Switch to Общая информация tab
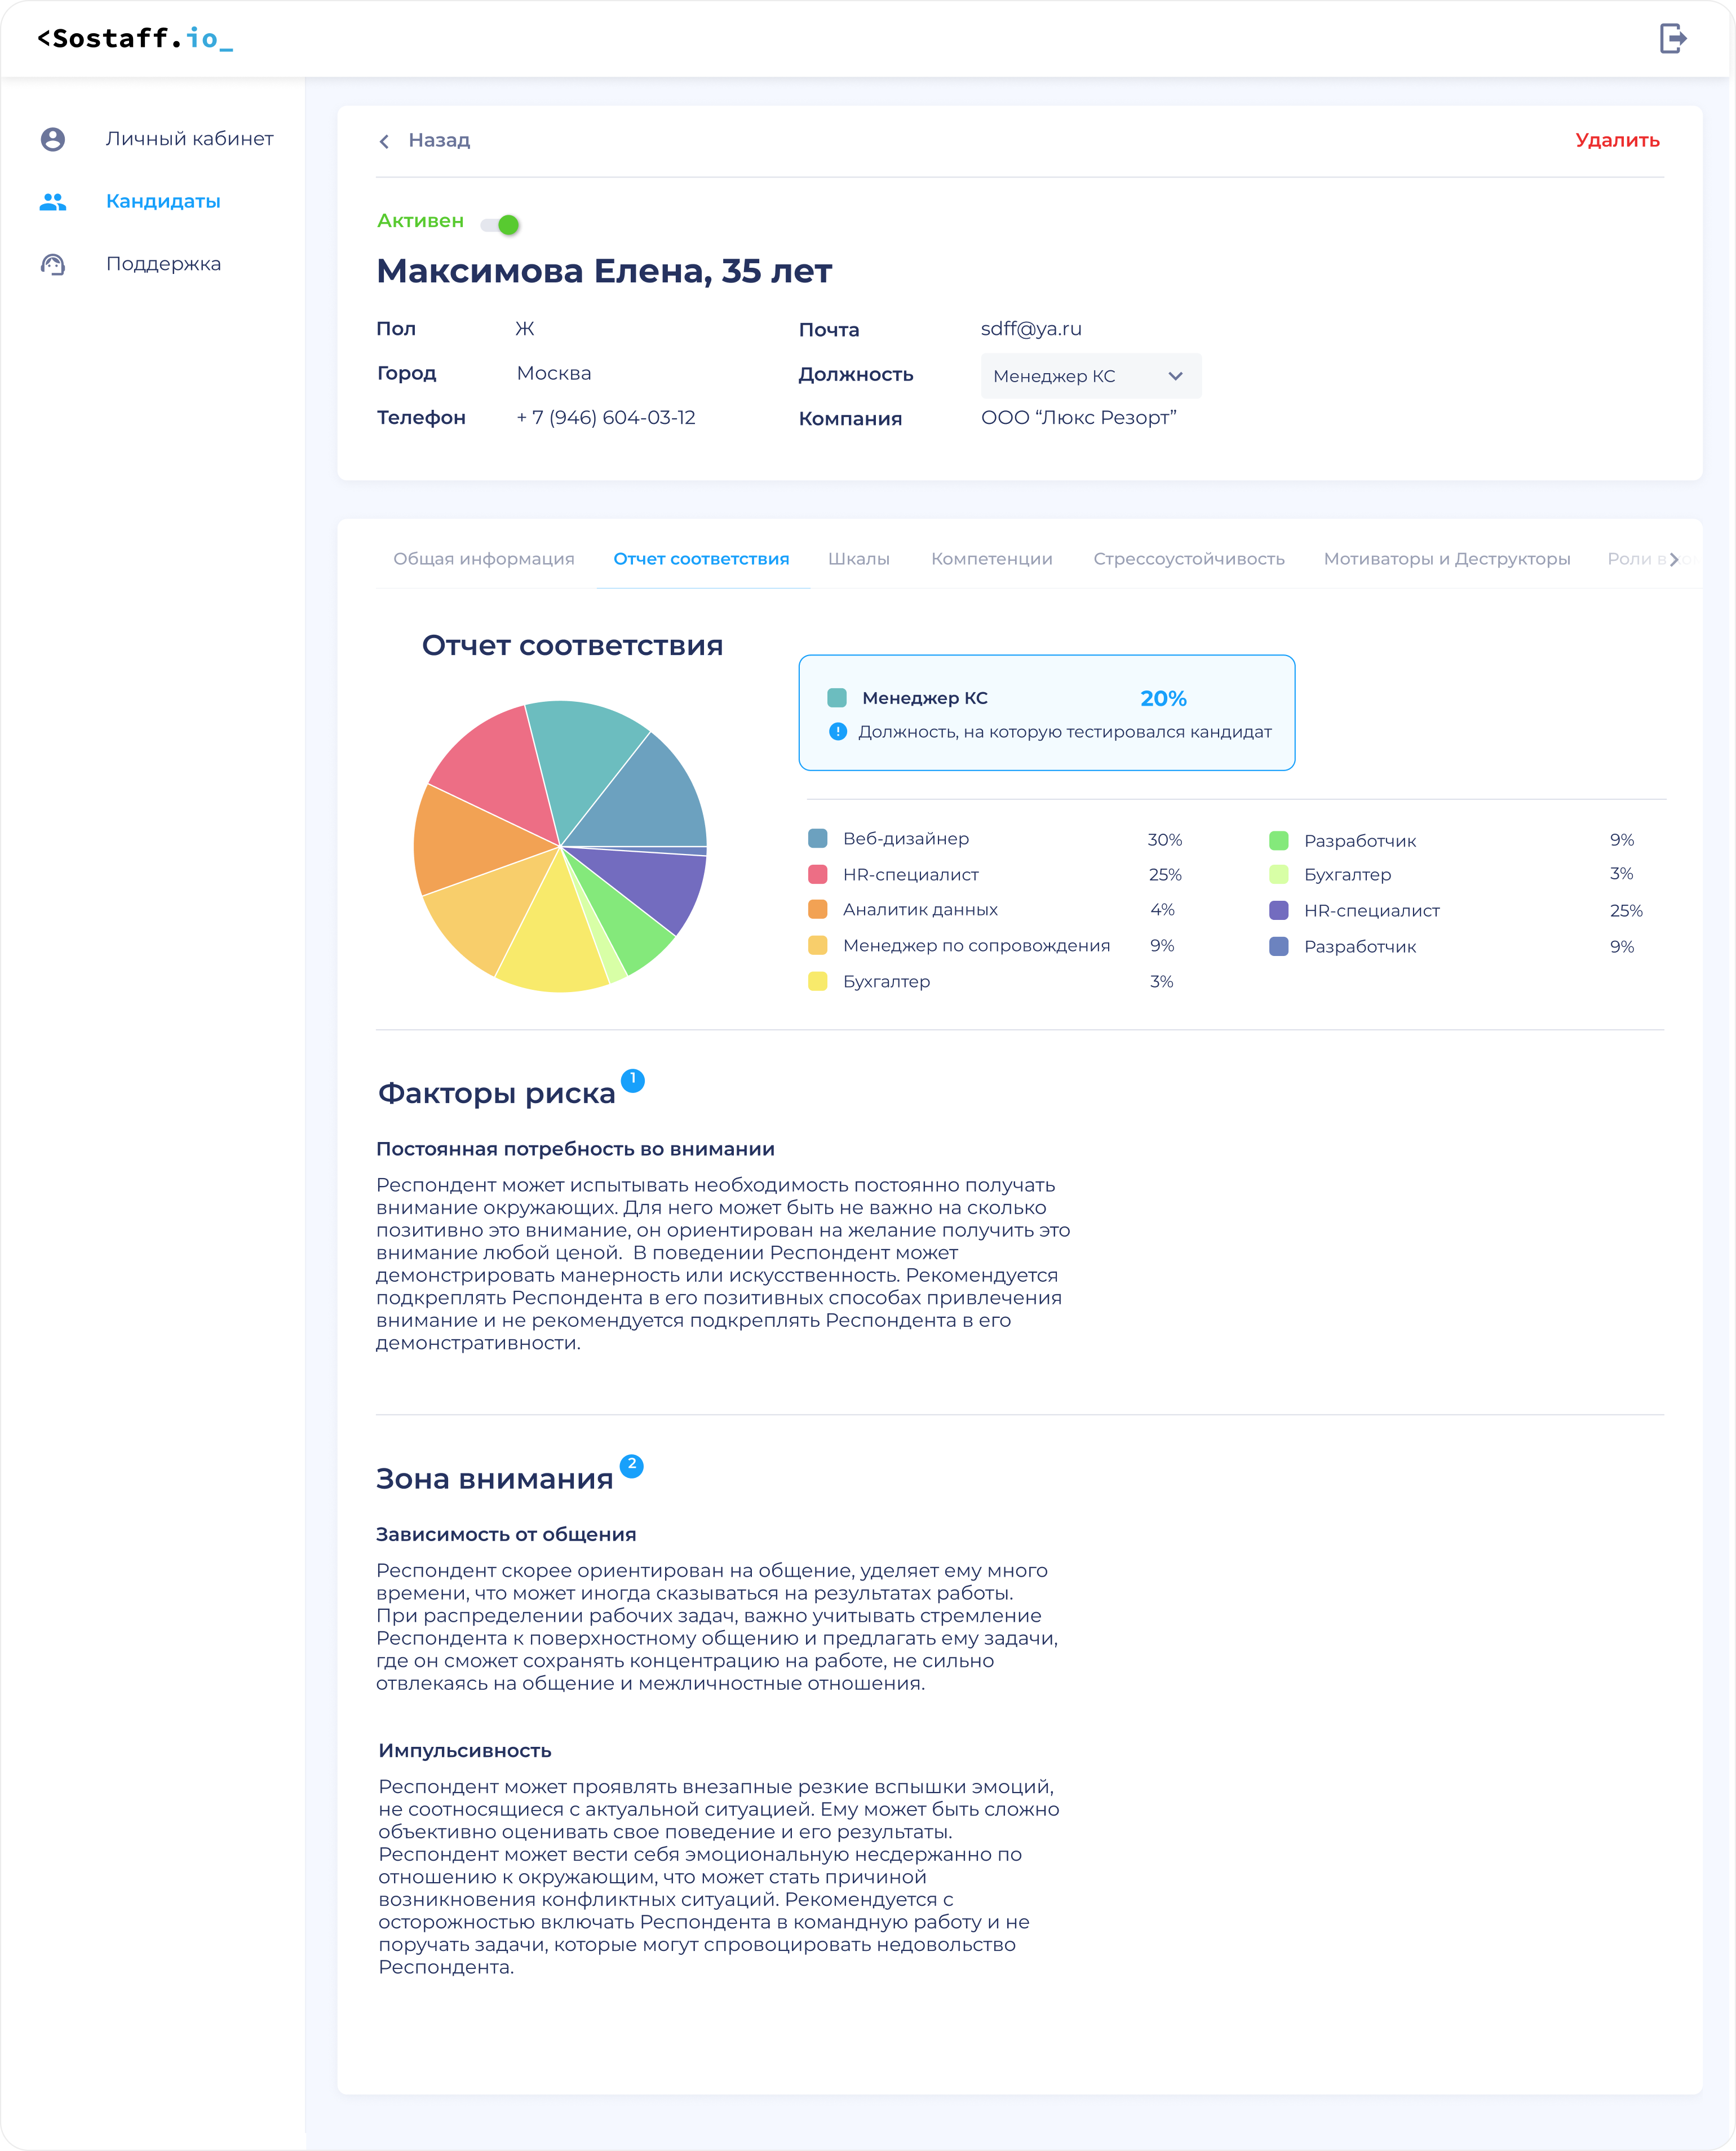This screenshot has height=2151, width=1736. pyautogui.click(x=484, y=559)
